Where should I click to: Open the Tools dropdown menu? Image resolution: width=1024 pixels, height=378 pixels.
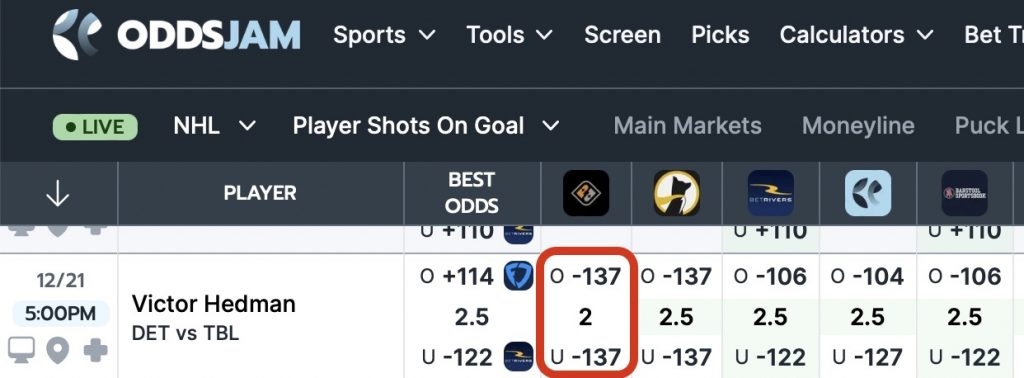tap(509, 35)
